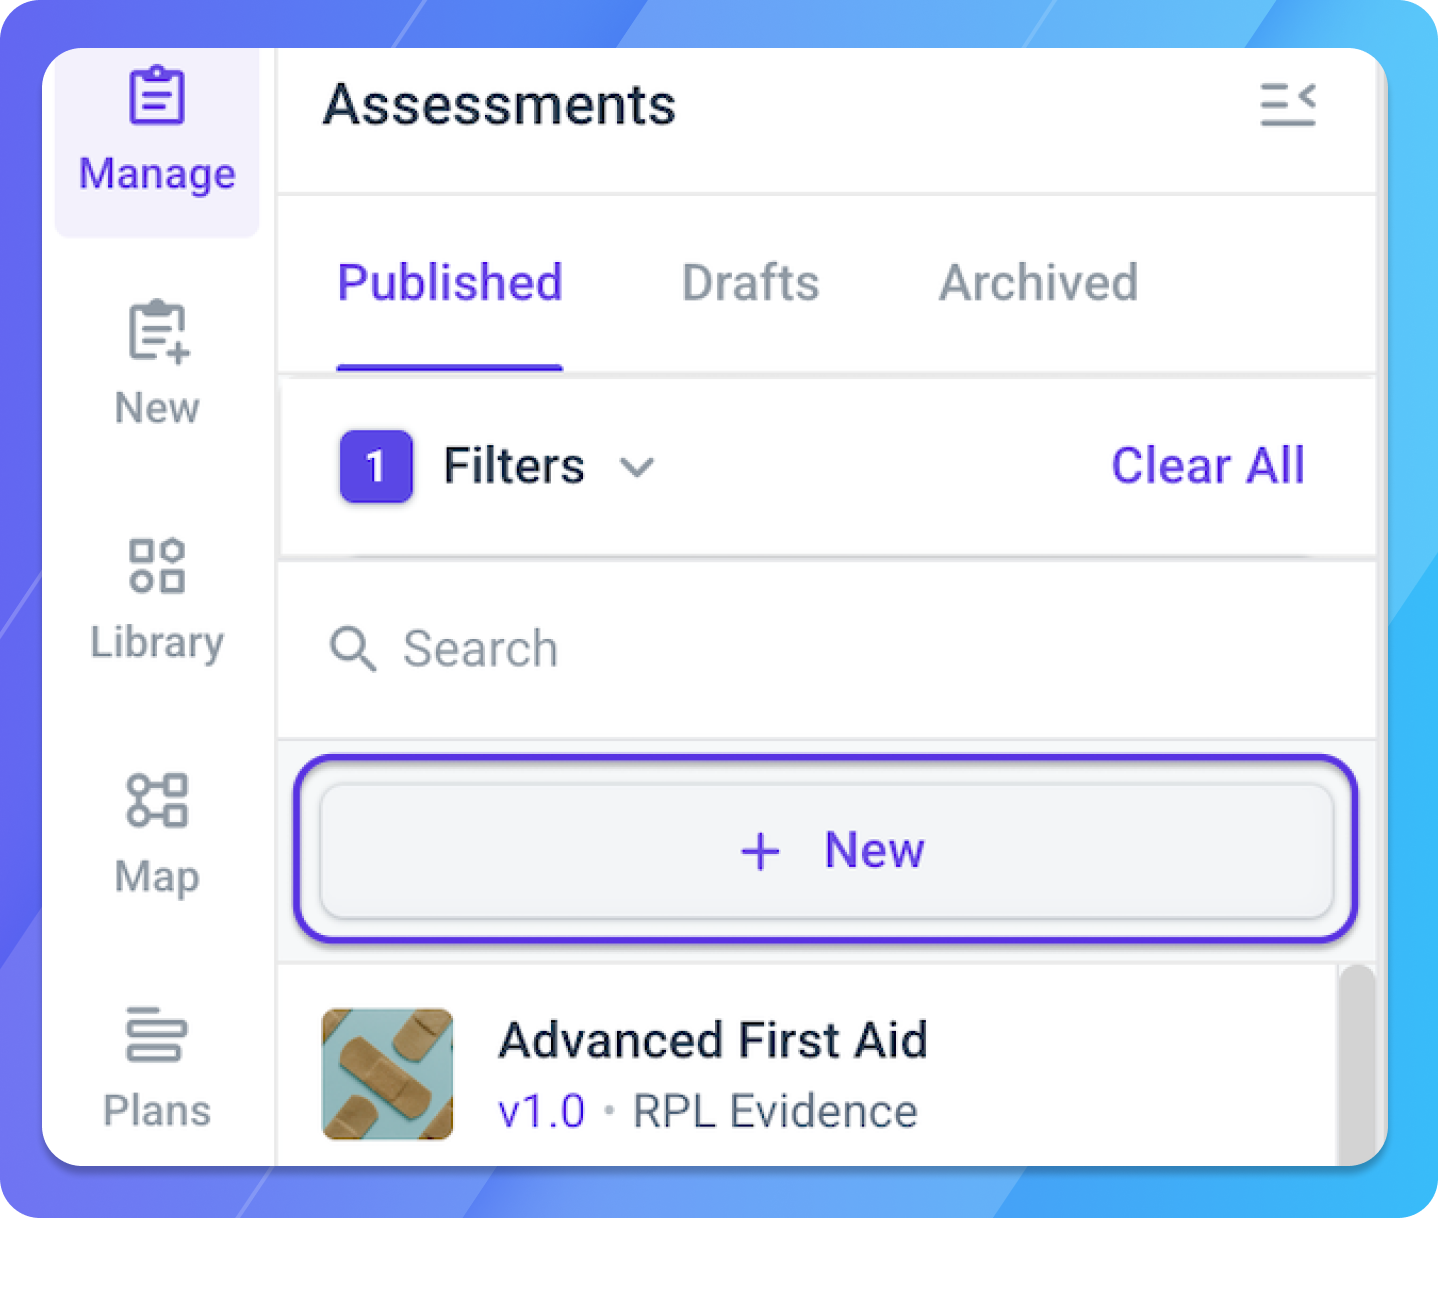Image resolution: width=1438 pixels, height=1304 pixels.
Task: Toggle to the Drafts view
Action: click(749, 283)
